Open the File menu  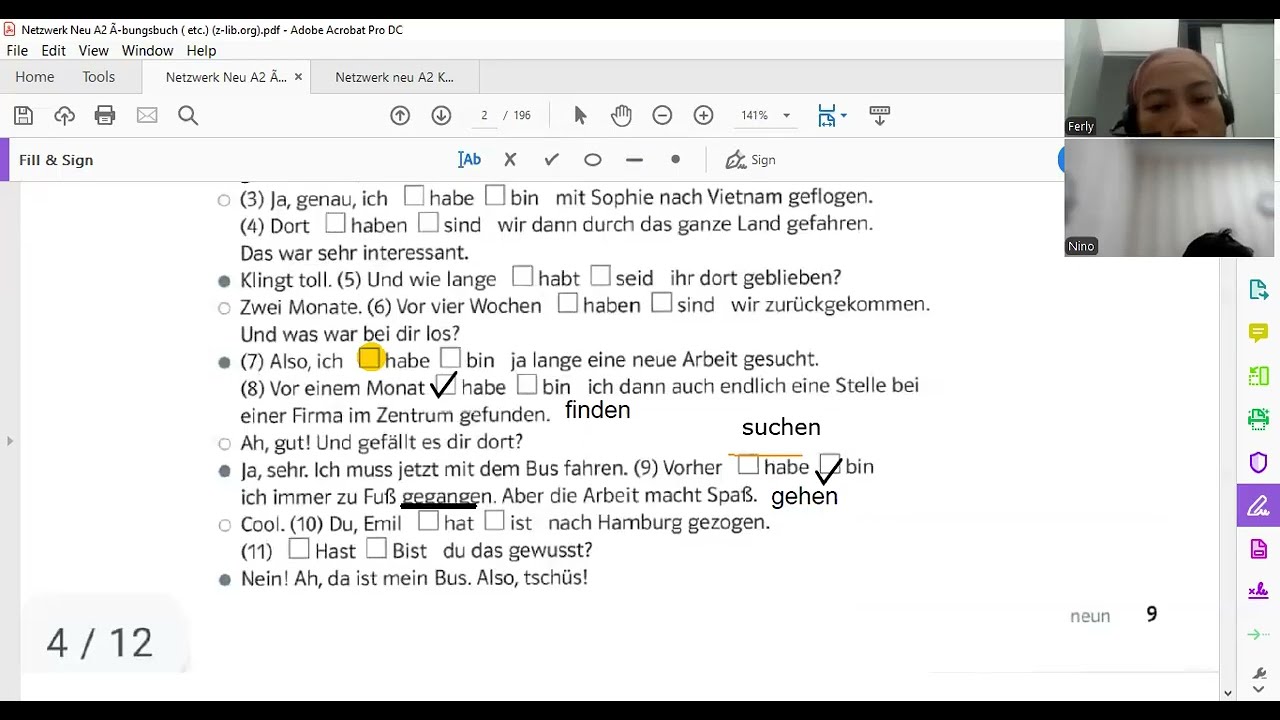[x=17, y=50]
